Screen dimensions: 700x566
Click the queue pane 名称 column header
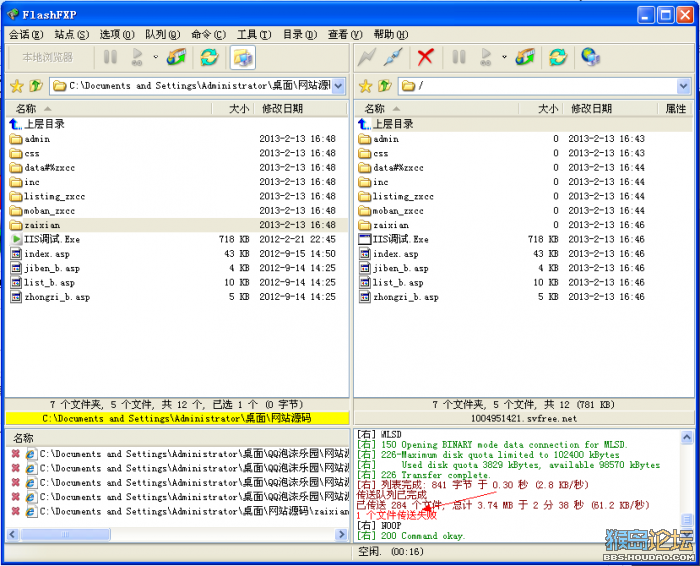178,438
